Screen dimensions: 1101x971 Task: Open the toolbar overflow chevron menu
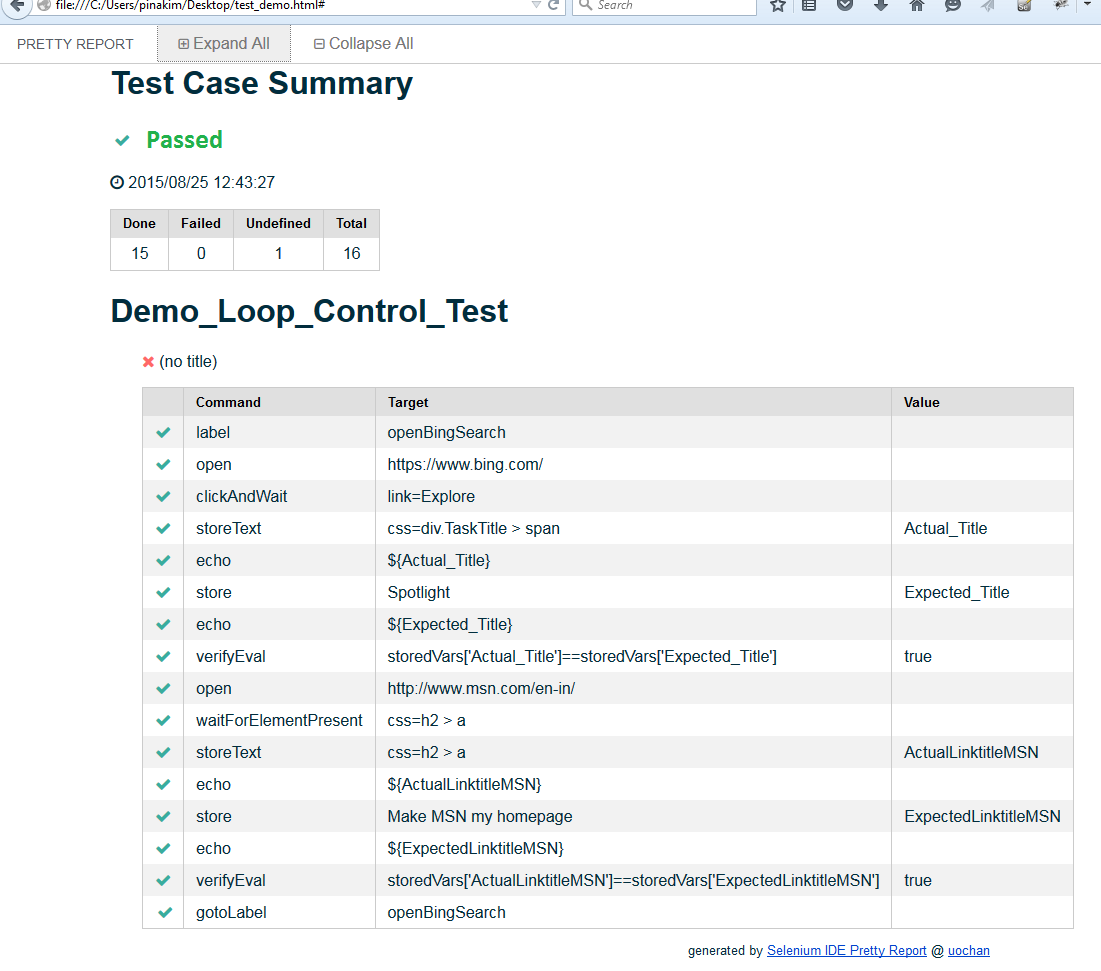[x=1087, y=7]
